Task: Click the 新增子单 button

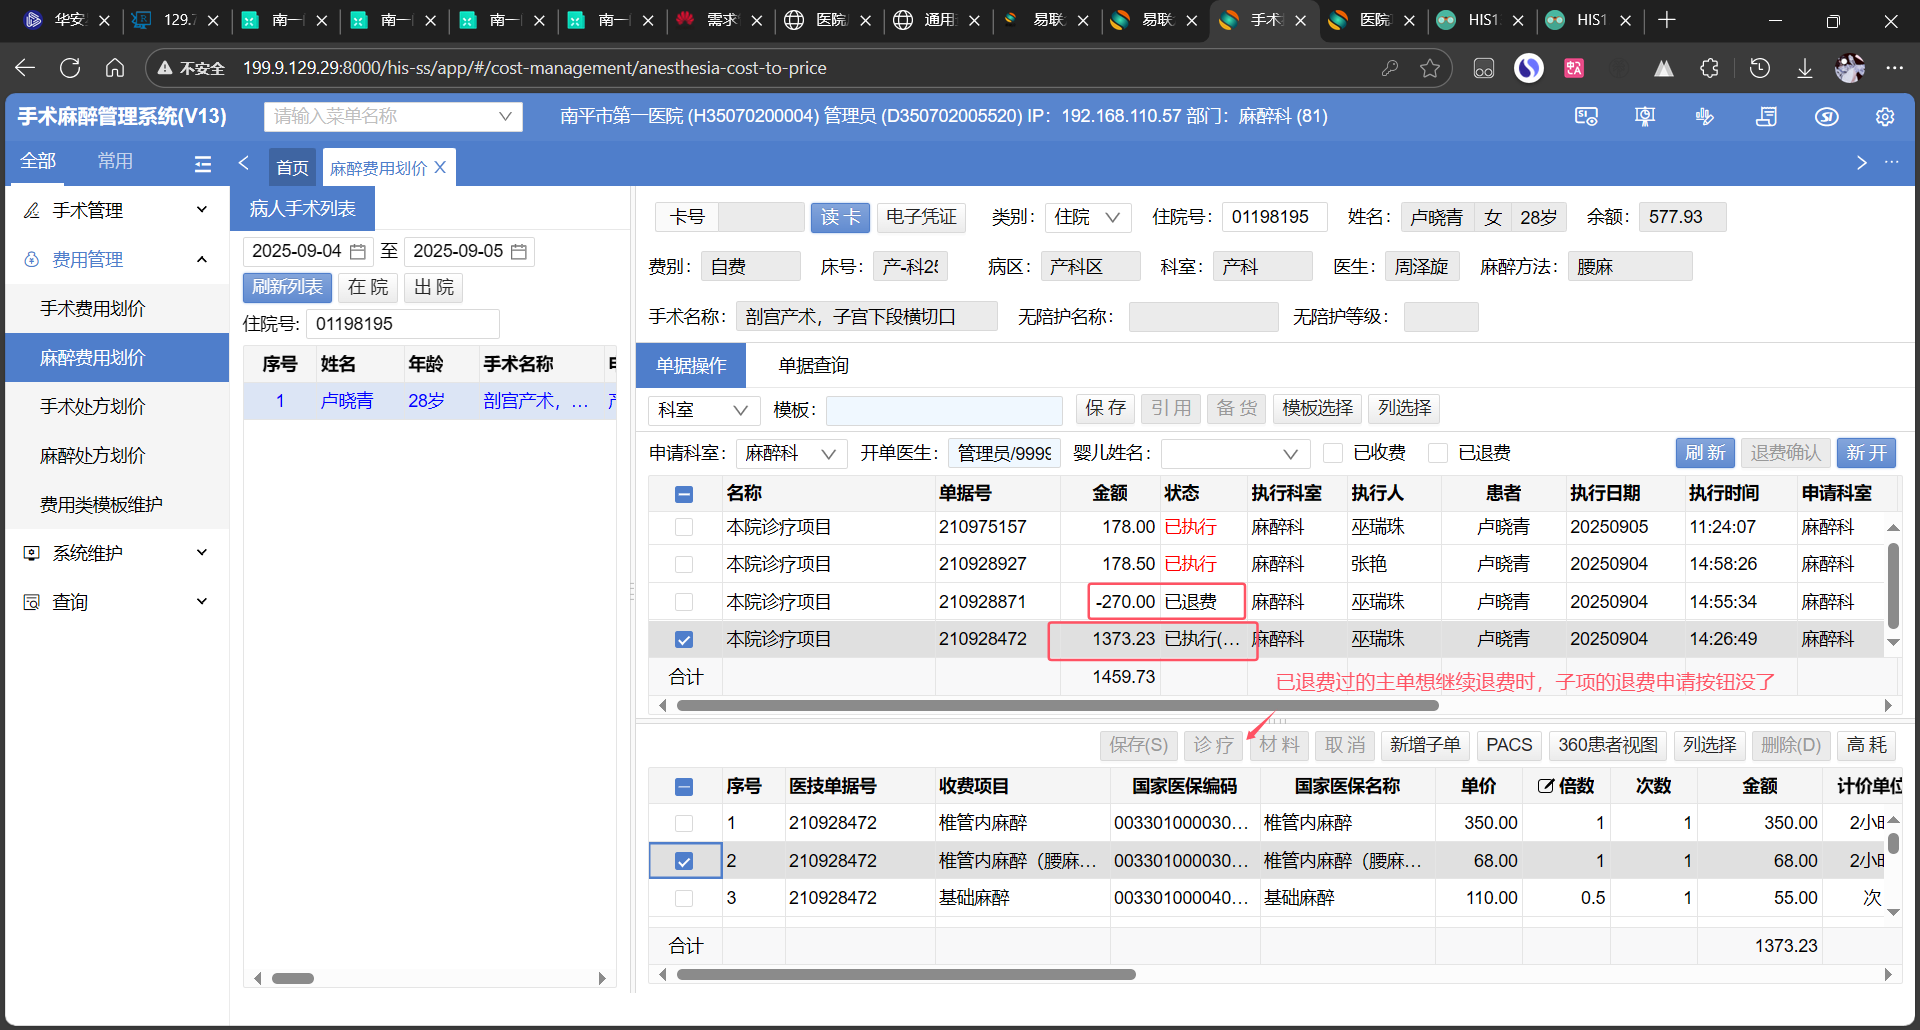Action: coord(1424,745)
